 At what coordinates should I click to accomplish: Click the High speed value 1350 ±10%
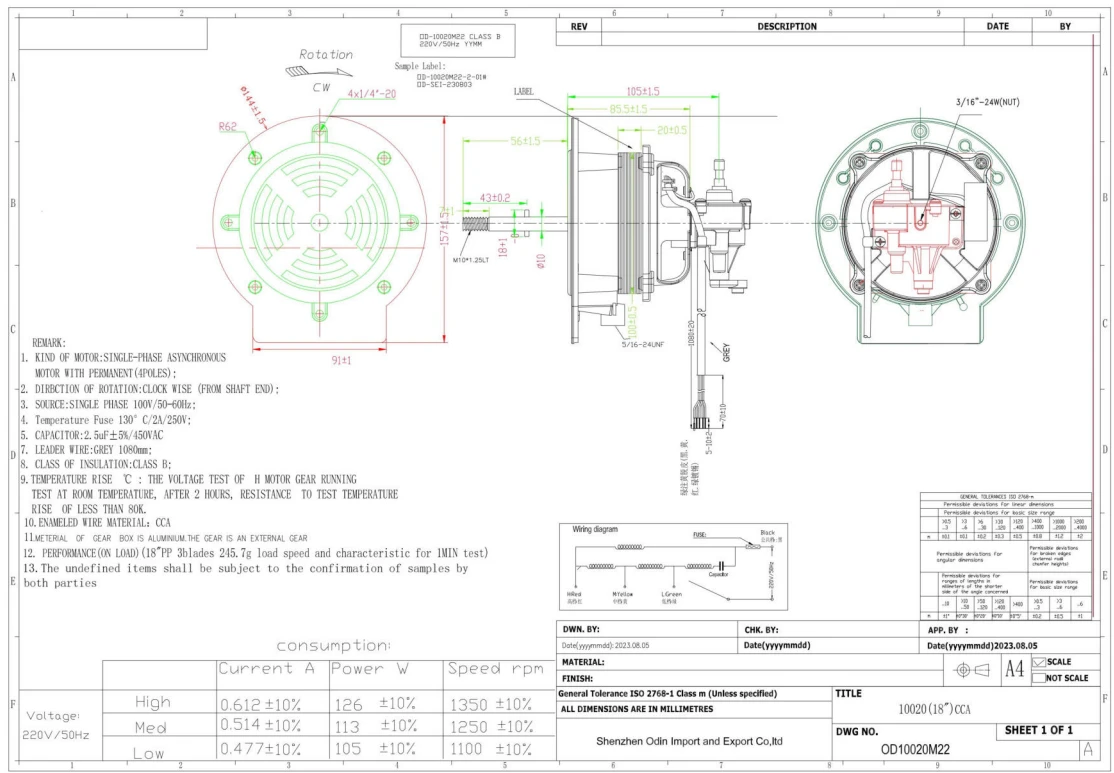(x=491, y=705)
